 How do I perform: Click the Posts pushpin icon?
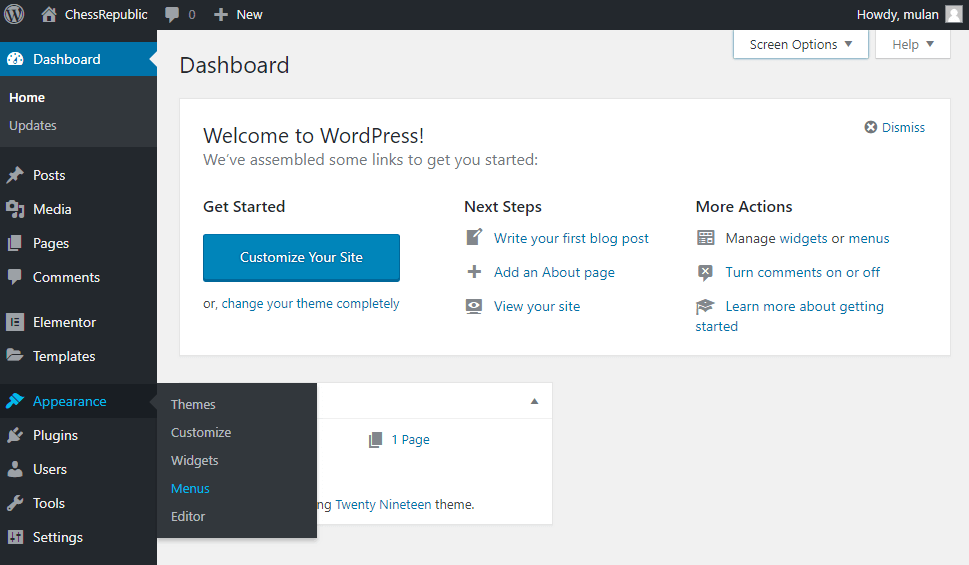point(15,176)
